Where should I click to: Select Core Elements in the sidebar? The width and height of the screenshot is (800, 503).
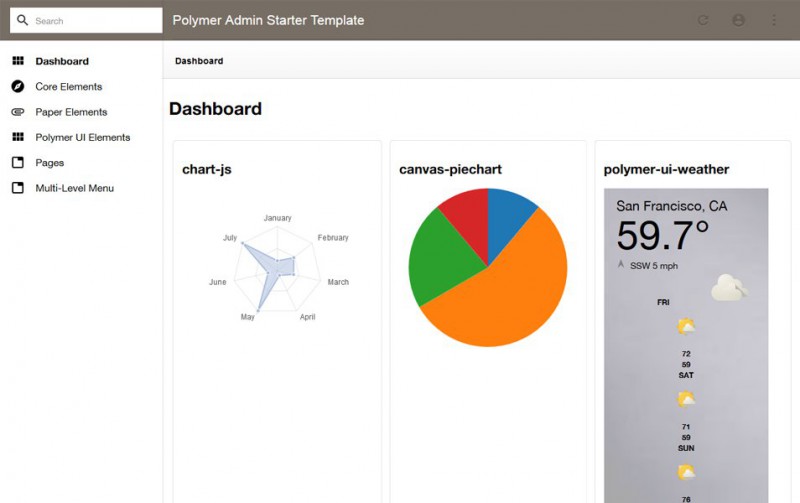tap(68, 86)
